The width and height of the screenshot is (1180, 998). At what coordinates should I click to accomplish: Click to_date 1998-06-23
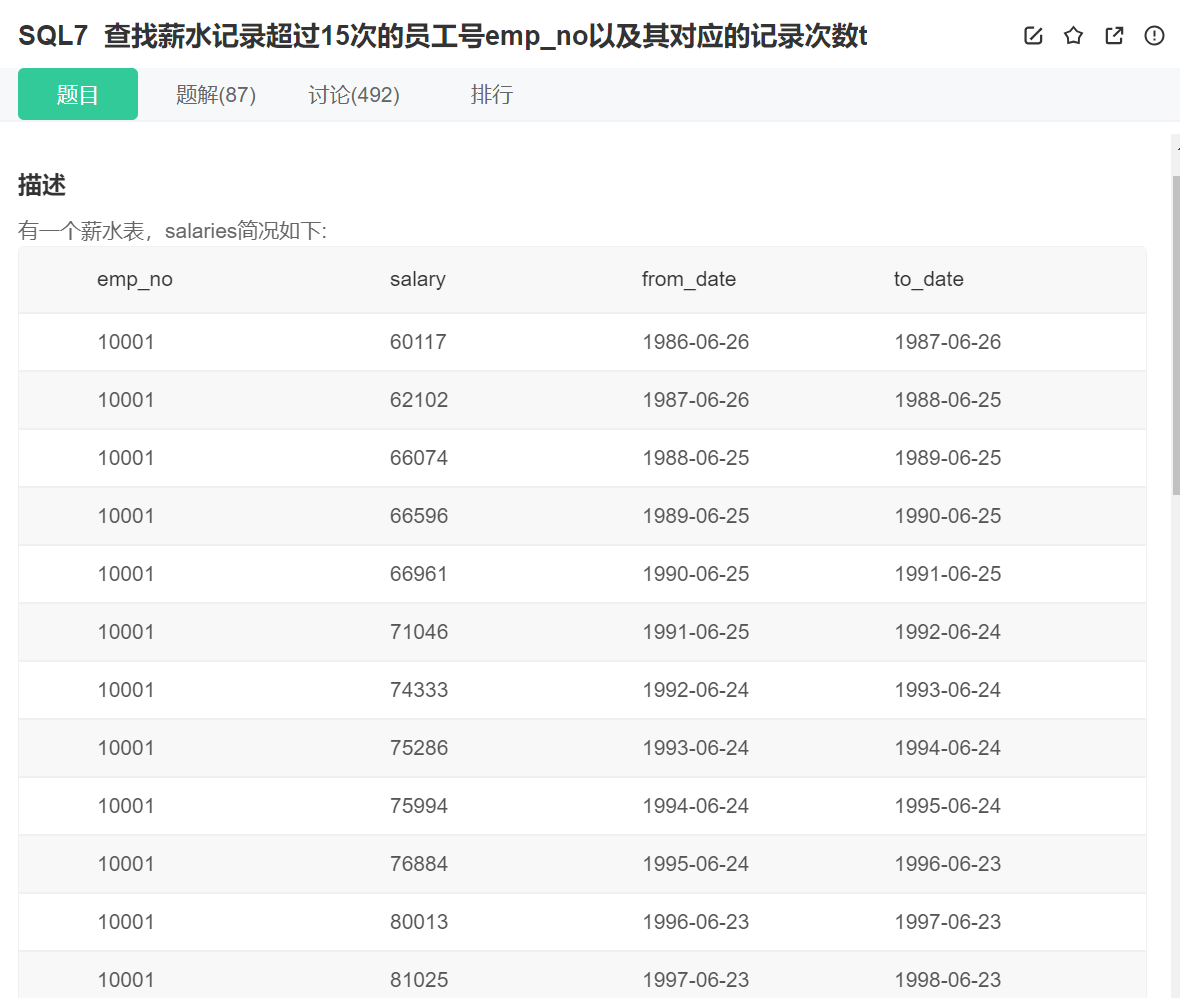947,979
